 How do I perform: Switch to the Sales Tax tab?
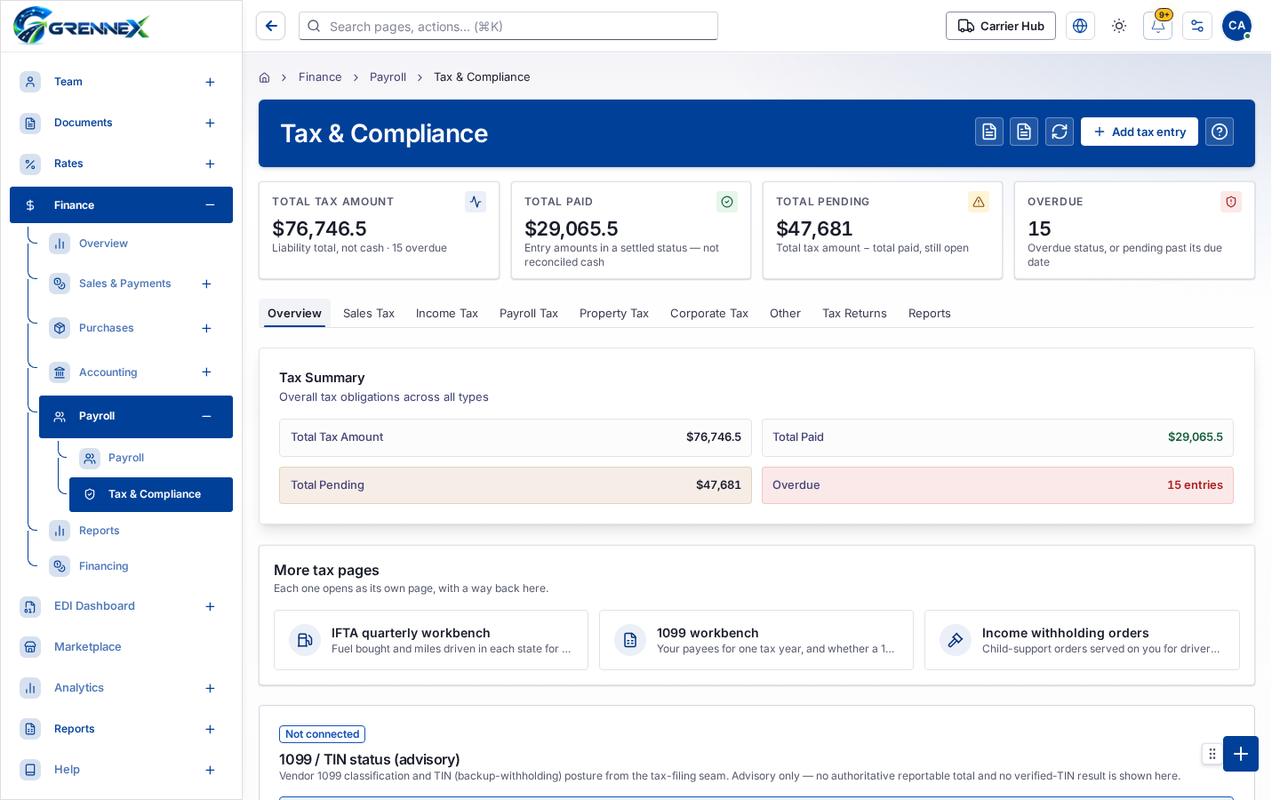point(369,313)
